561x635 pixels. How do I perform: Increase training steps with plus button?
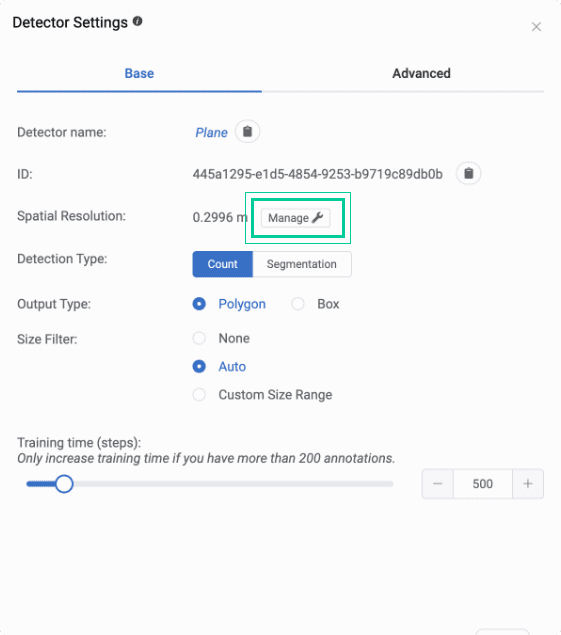[528, 484]
